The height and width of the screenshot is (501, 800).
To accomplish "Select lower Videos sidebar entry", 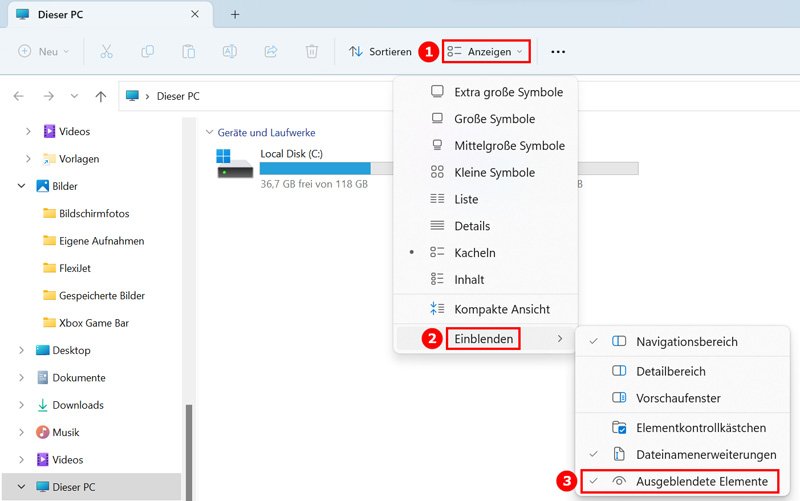I will pyautogui.click(x=60, y=460).
